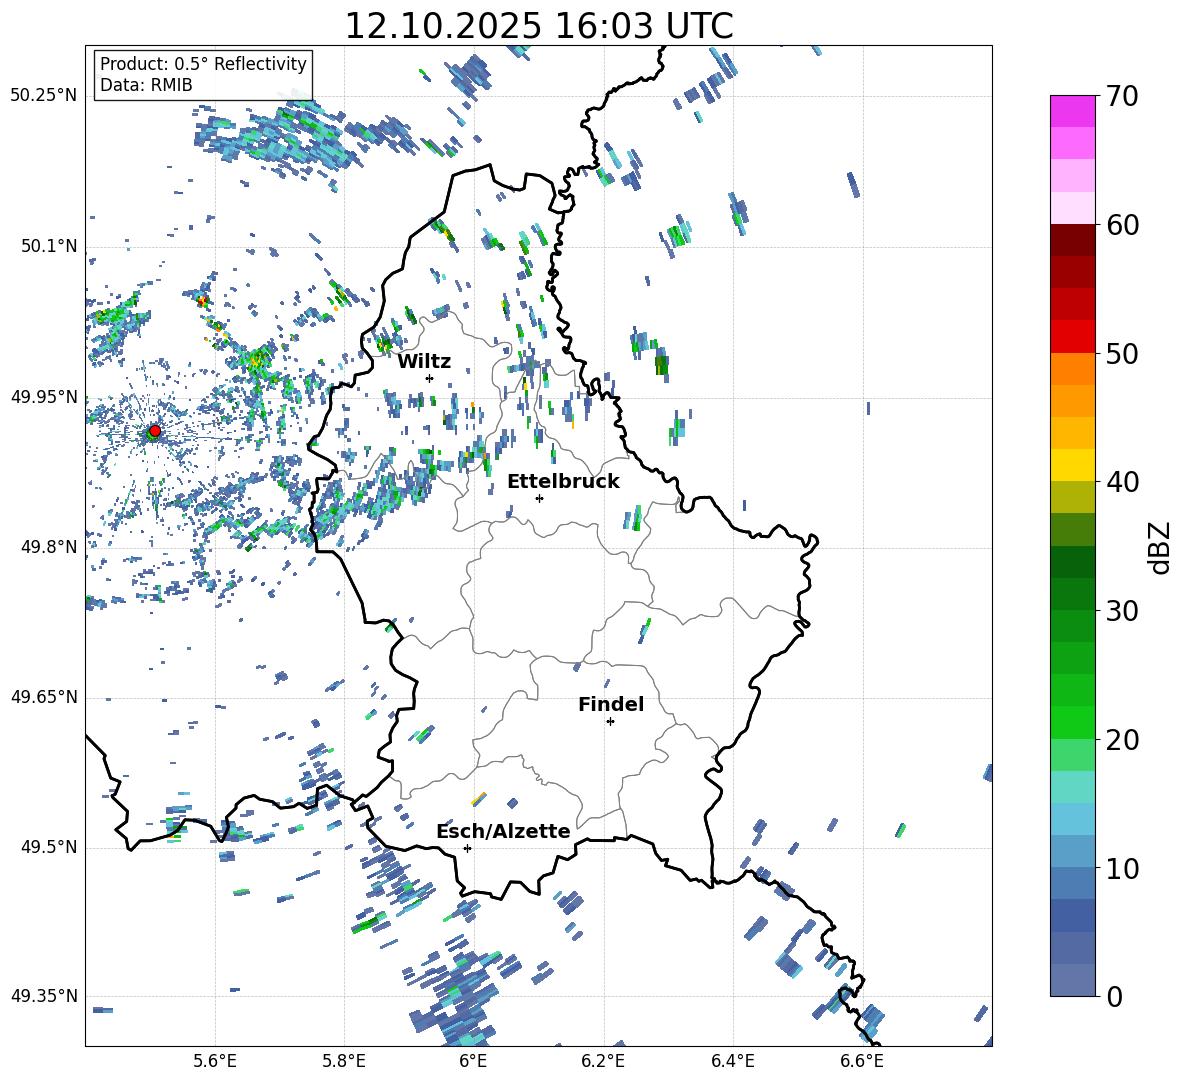1184x1081 pixels.
Task: Click the colorbar 50 tick label
Action: tap(1122, 353)
